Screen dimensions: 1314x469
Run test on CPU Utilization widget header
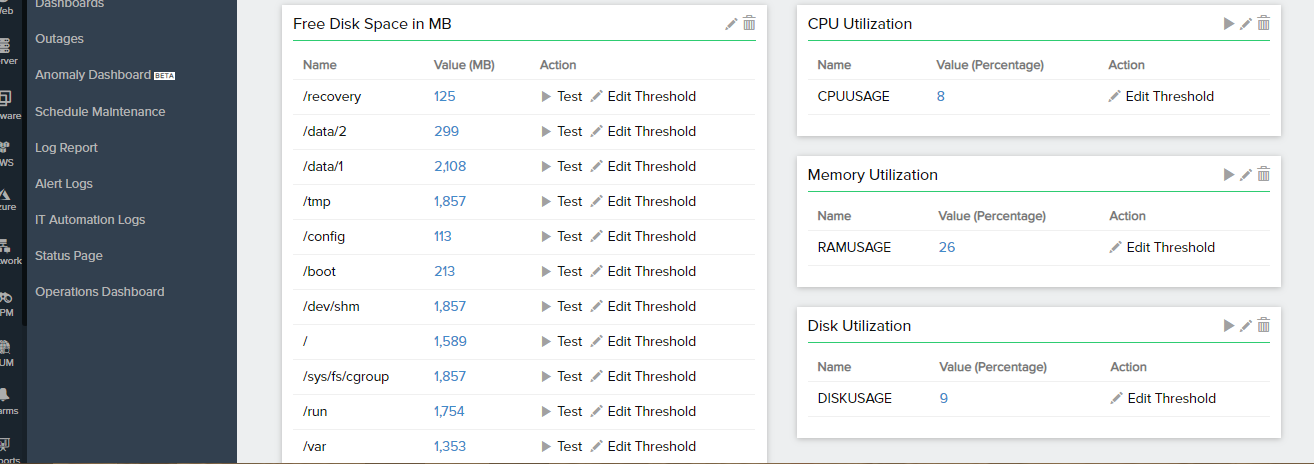(1229, 23)
